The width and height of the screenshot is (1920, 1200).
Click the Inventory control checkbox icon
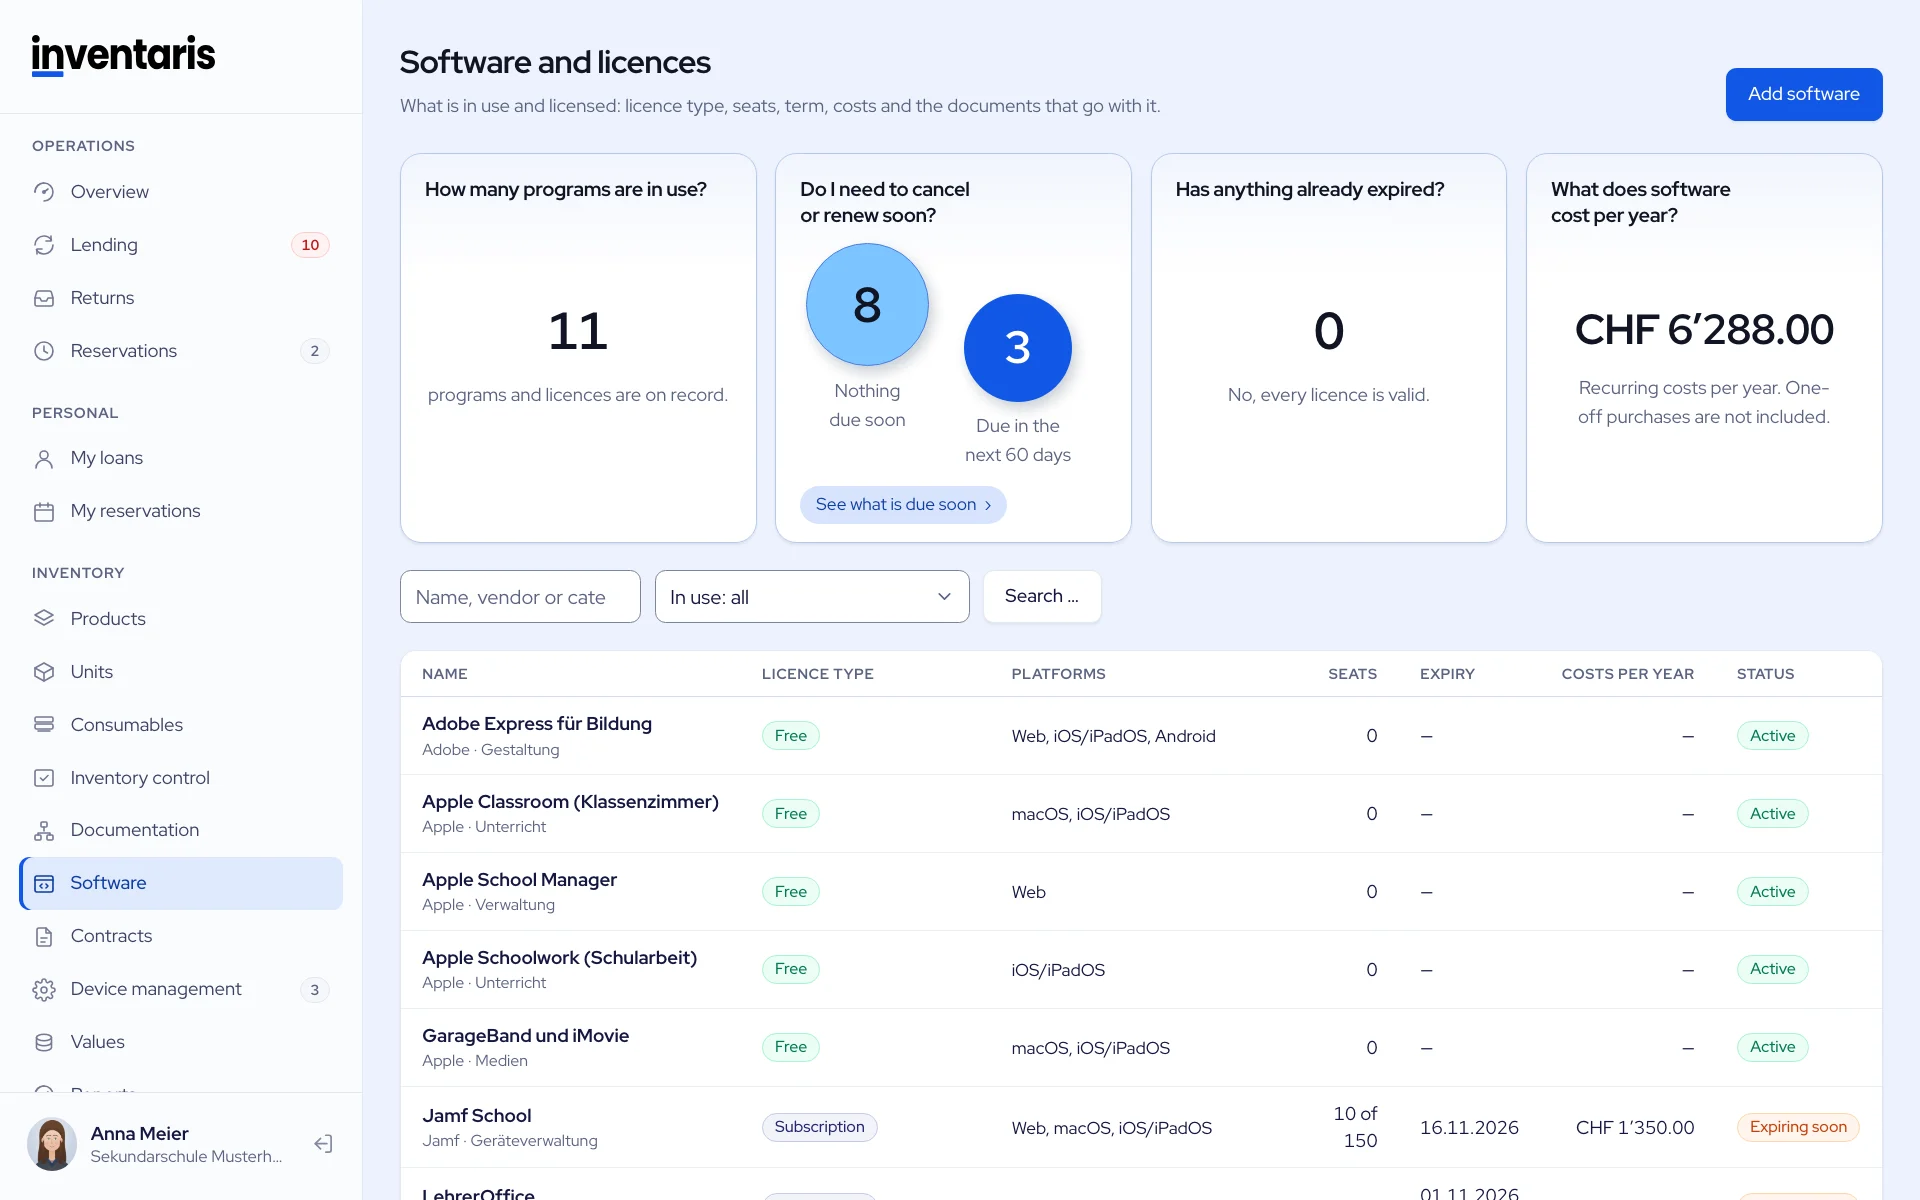pos(44,778)
